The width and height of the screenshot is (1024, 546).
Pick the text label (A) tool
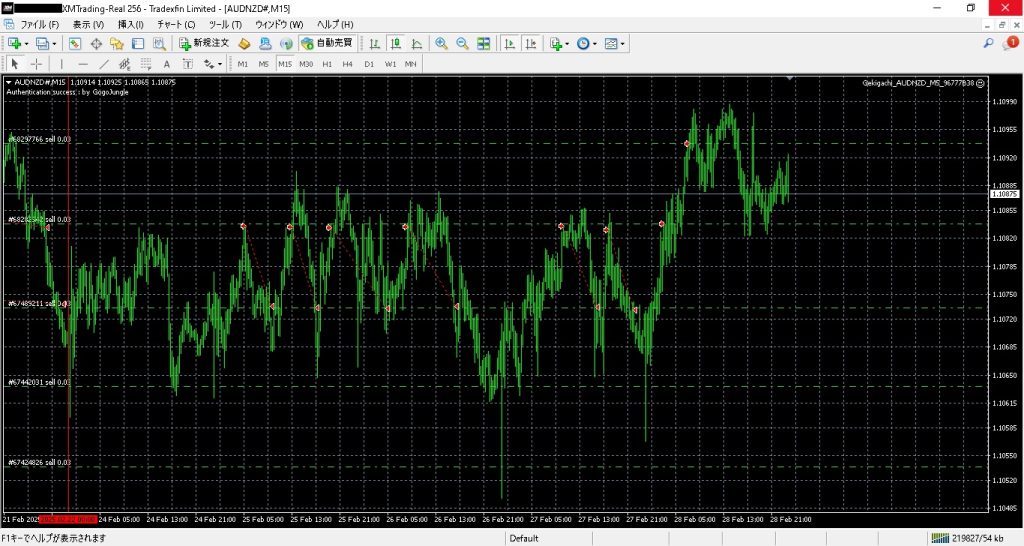pyautogui.click(x=167, y=64)
